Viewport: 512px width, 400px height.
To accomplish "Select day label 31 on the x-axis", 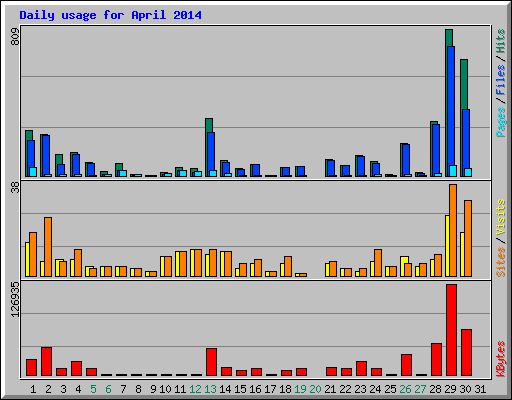I will click(480, 389).
